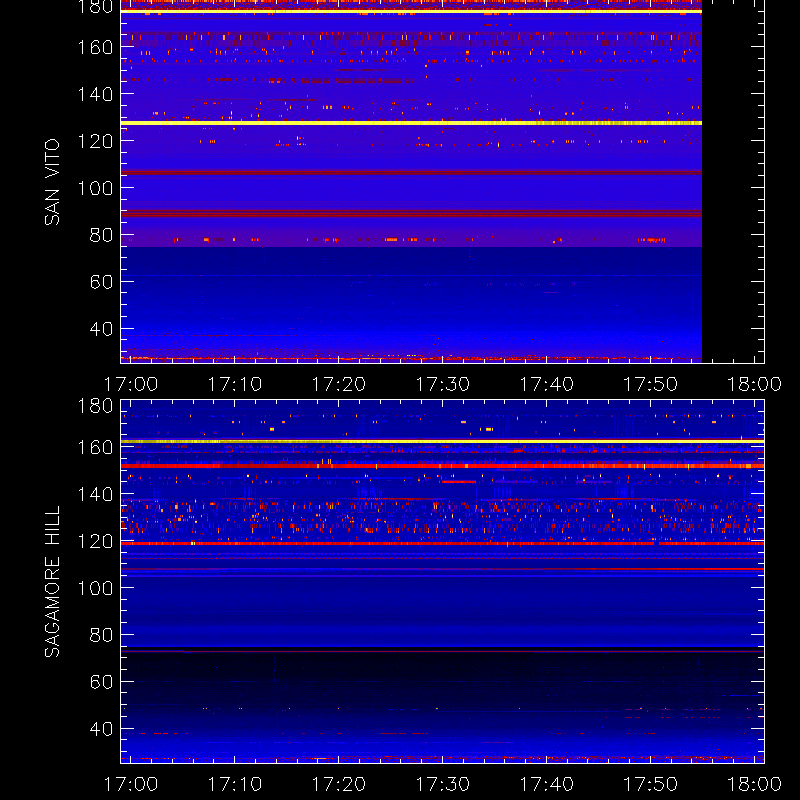Pick Sagamore Hill plot's 120 frequency label

tap(95, 541)
